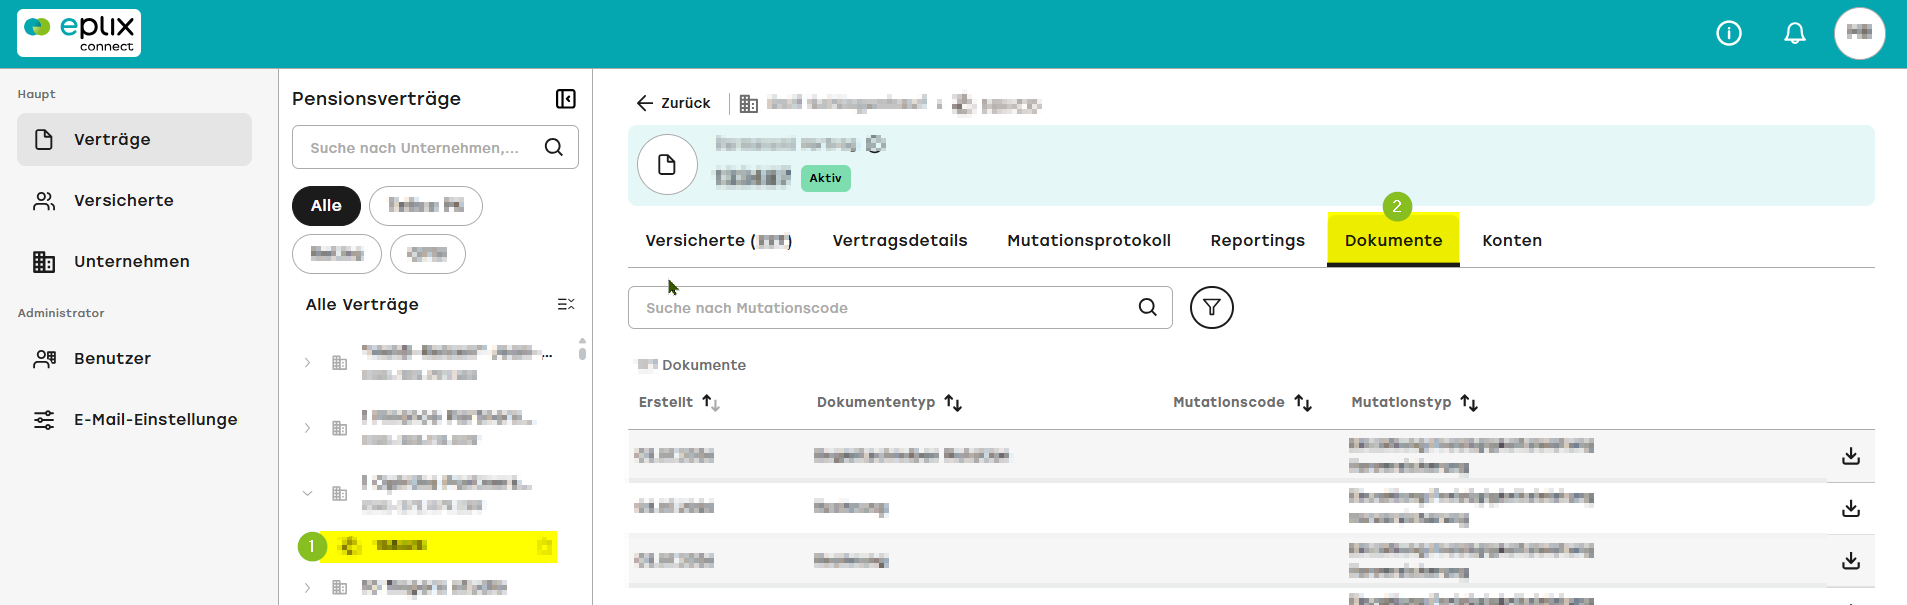Click the Mutationscode search magnifier icon
Image resolution: width=1907 pixels, height=605 pixels.
pyautogui.click(x=1148, y=307)
